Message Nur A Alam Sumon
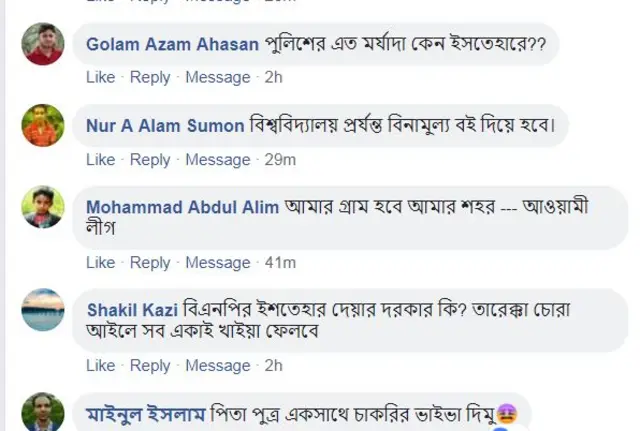 click(x=218, y=160)
